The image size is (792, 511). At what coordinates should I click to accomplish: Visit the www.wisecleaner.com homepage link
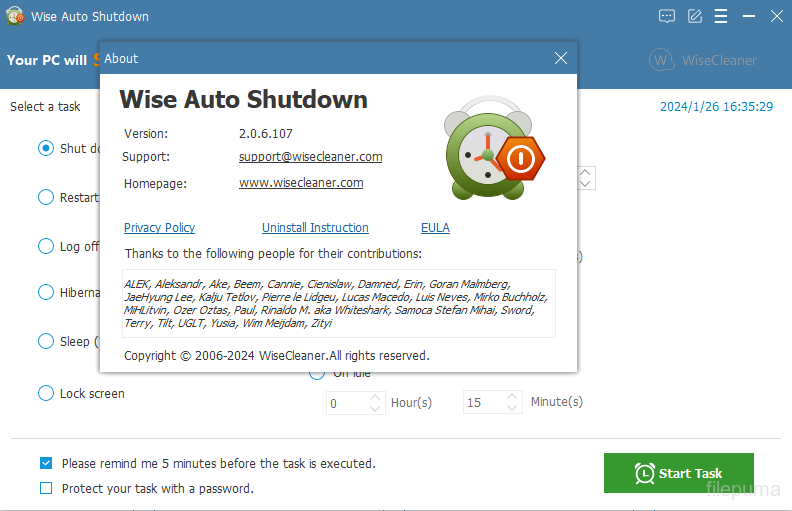301,183
